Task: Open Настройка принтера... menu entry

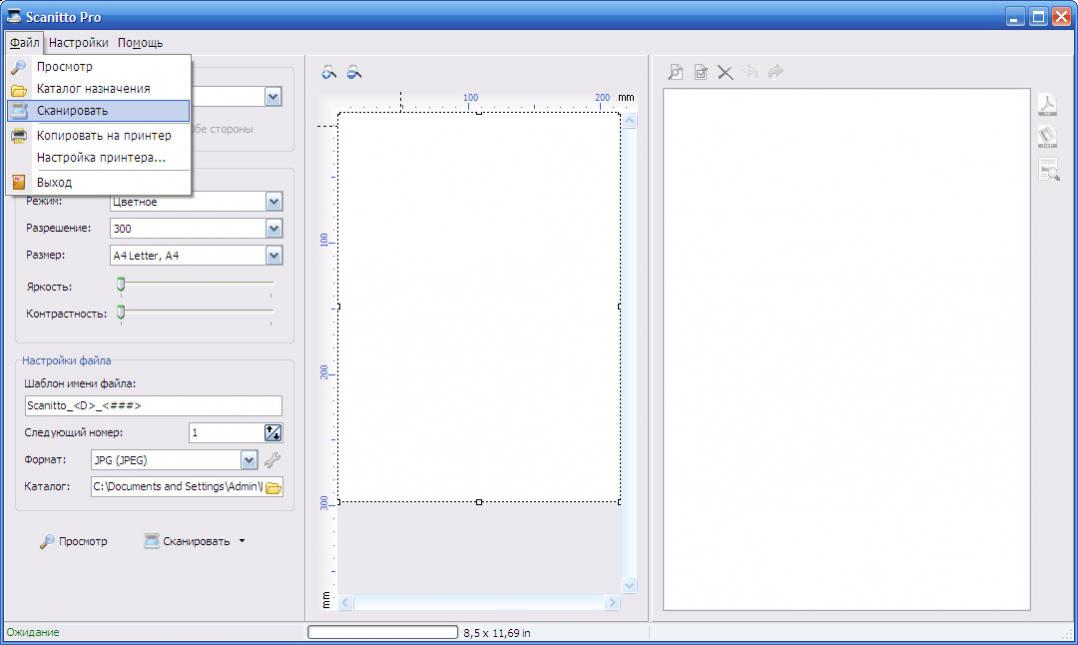Action: pos(98,157)
